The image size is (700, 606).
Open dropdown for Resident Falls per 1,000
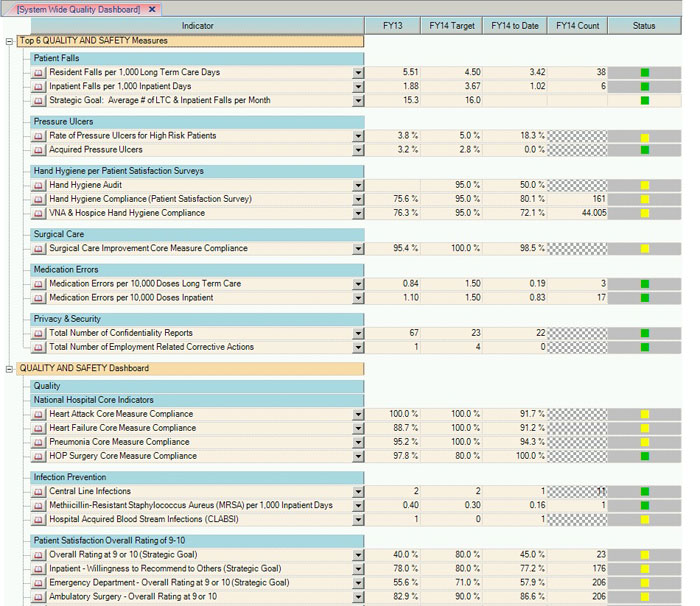point(358,73)
